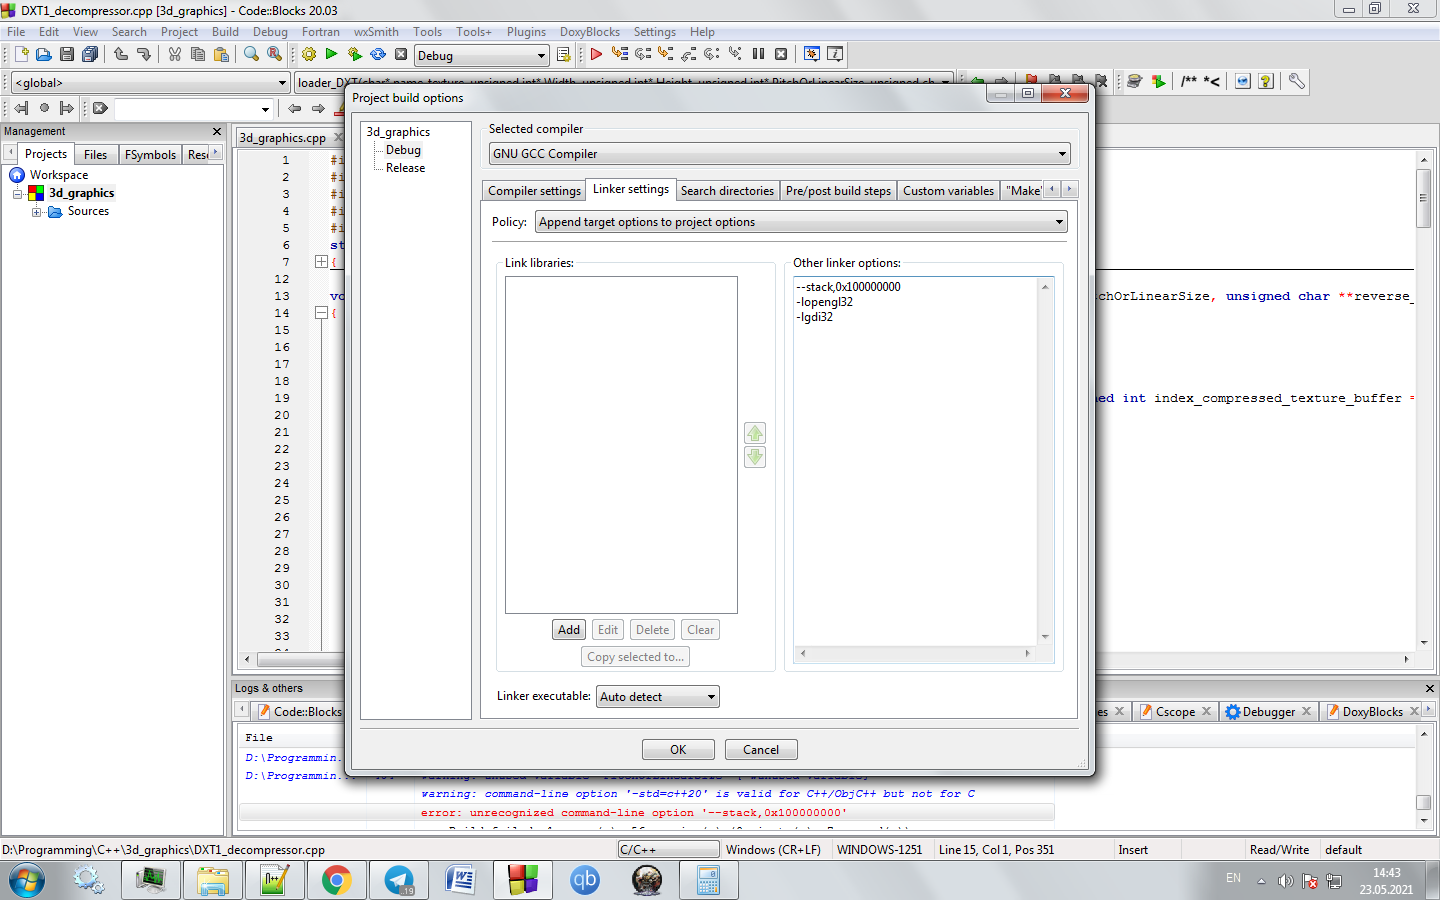Expand the code fold at line 7
1440x900 pixels.
(321, 262)
